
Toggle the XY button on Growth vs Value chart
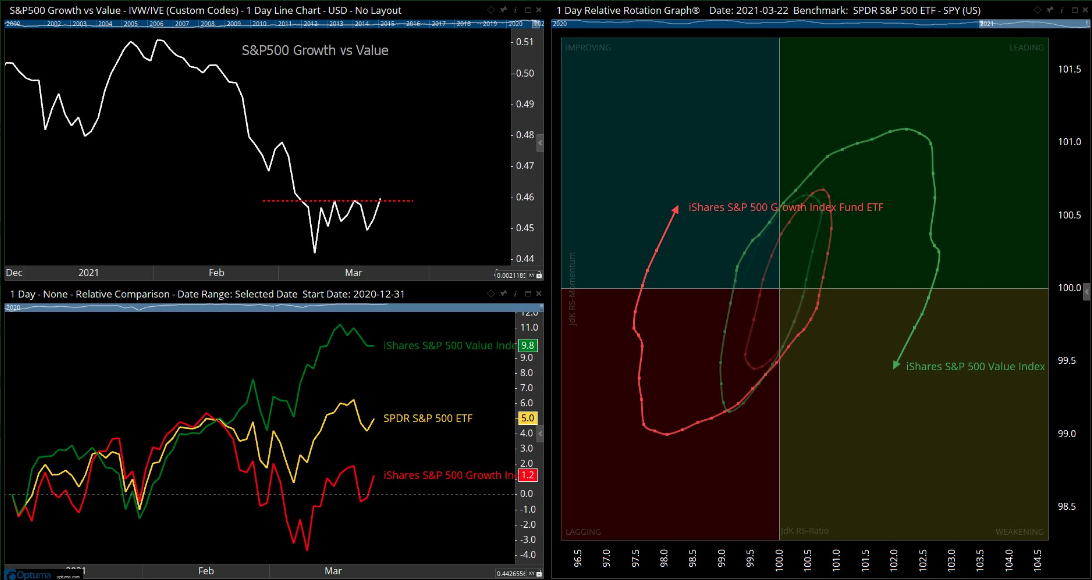pos(532,275)
